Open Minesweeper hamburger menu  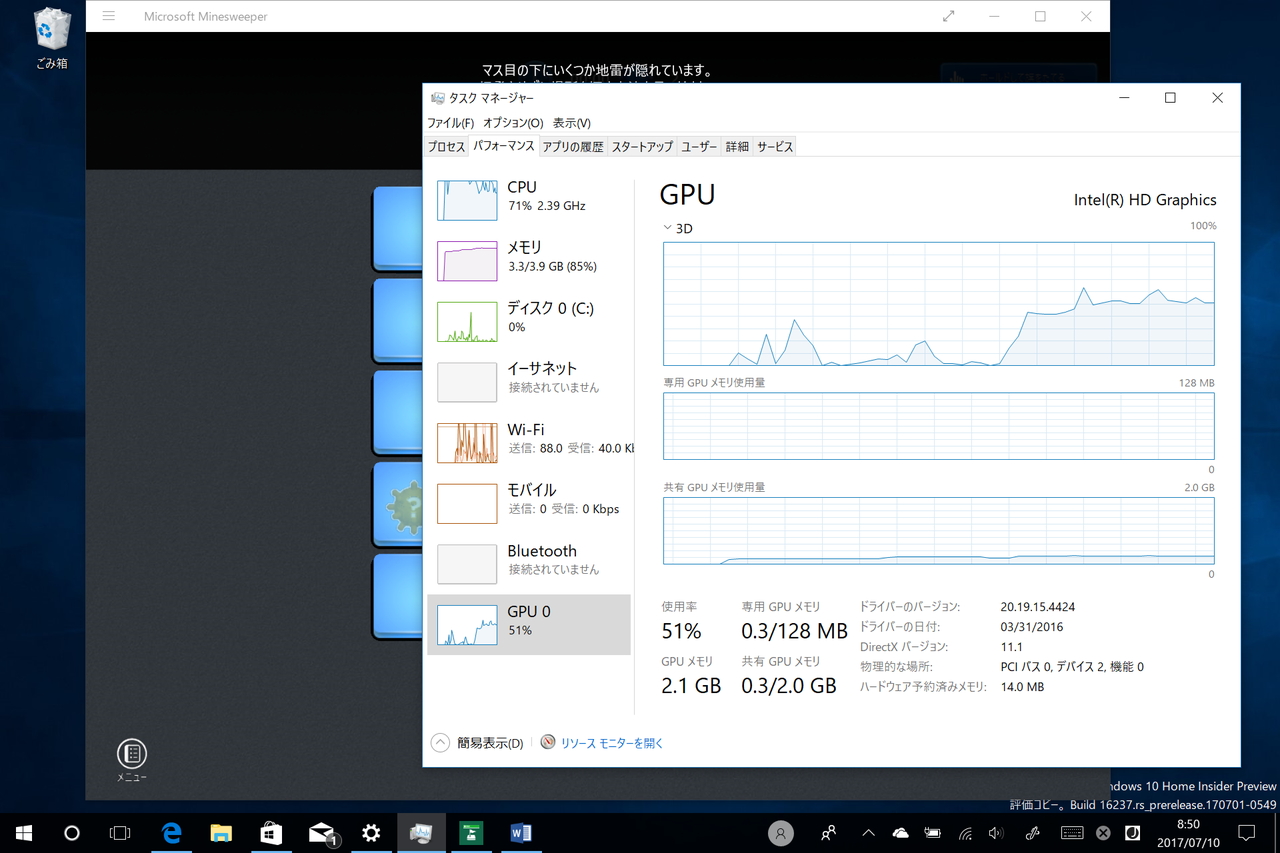[109, 16]
